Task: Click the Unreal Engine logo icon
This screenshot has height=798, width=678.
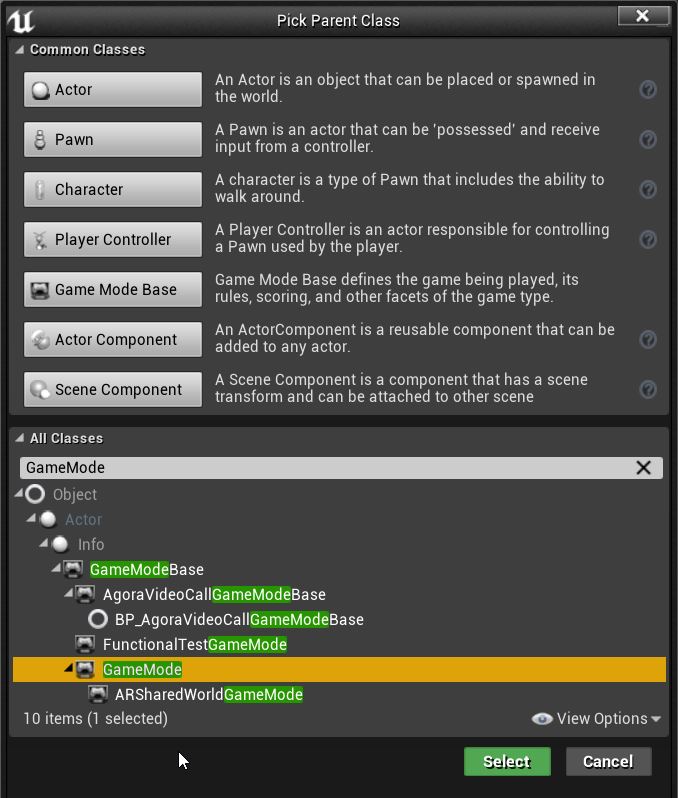Action: pyautogui.click(x=21, y=21)
